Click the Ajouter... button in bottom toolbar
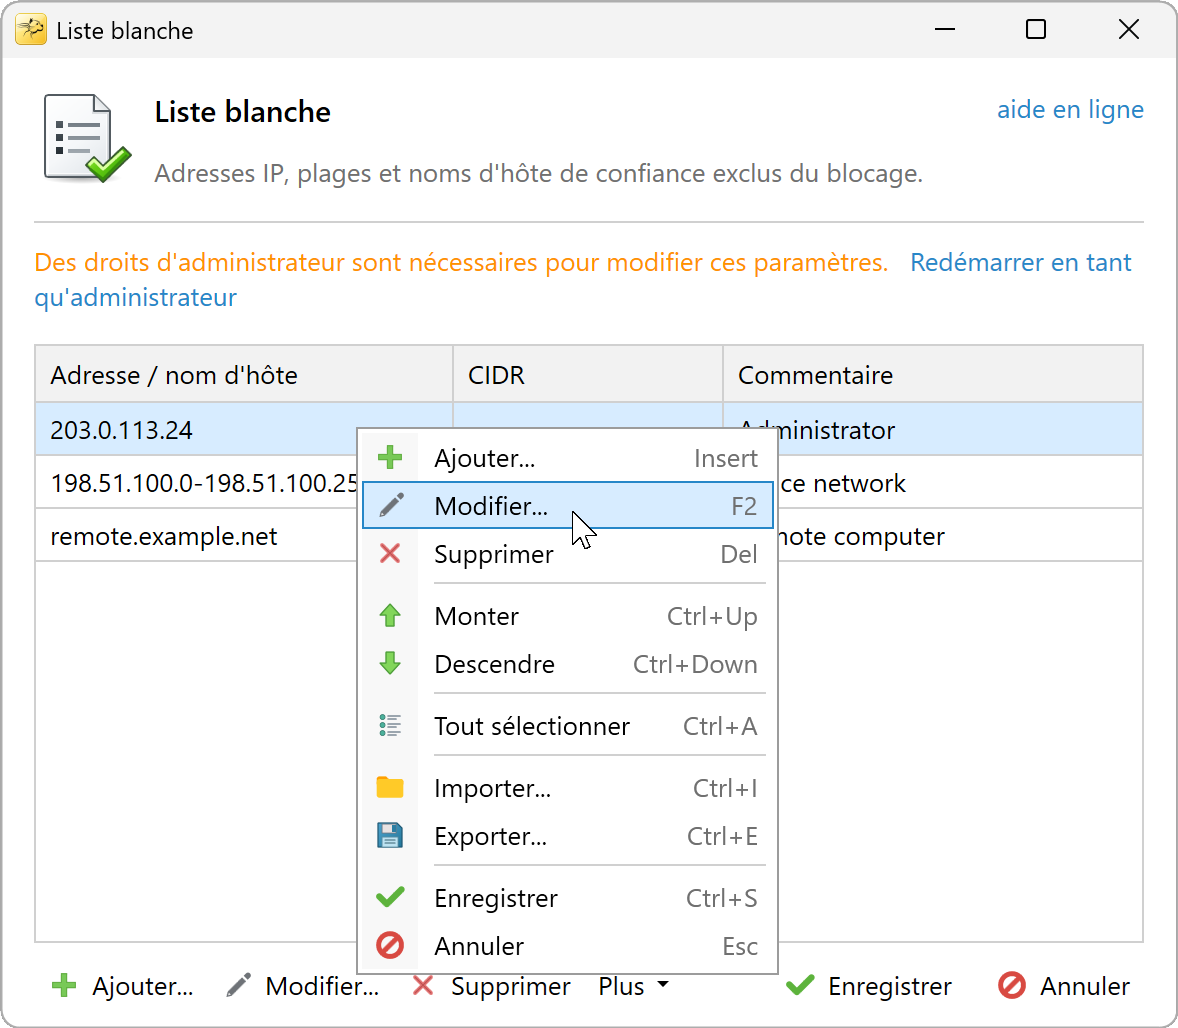The width and height of the screenshot is (1178, 1028). pyautogui.click(x=122, y=985)
